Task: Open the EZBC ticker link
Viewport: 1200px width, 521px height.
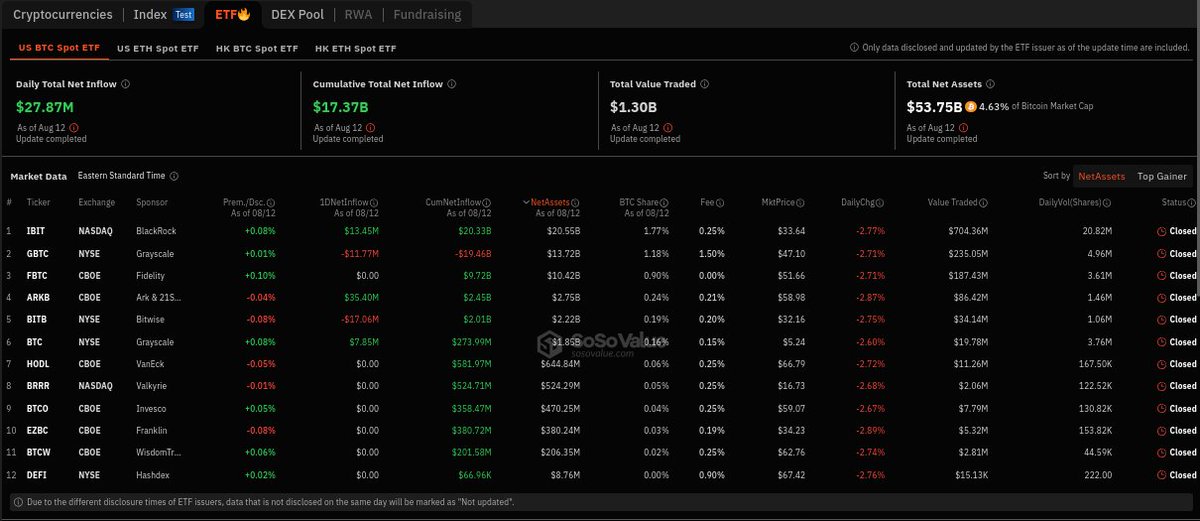Action: tap(38, 430)
